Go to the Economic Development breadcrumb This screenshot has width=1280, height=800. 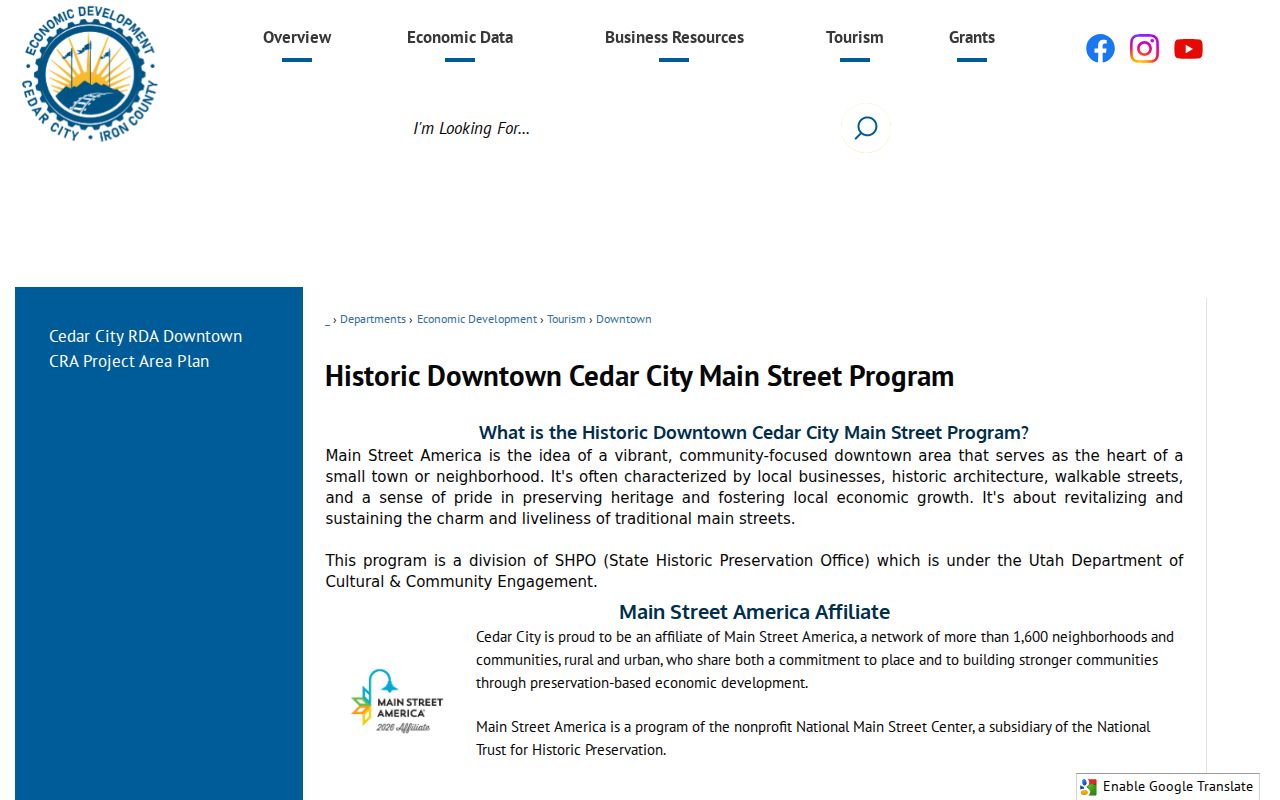click(x=477, y=319)
